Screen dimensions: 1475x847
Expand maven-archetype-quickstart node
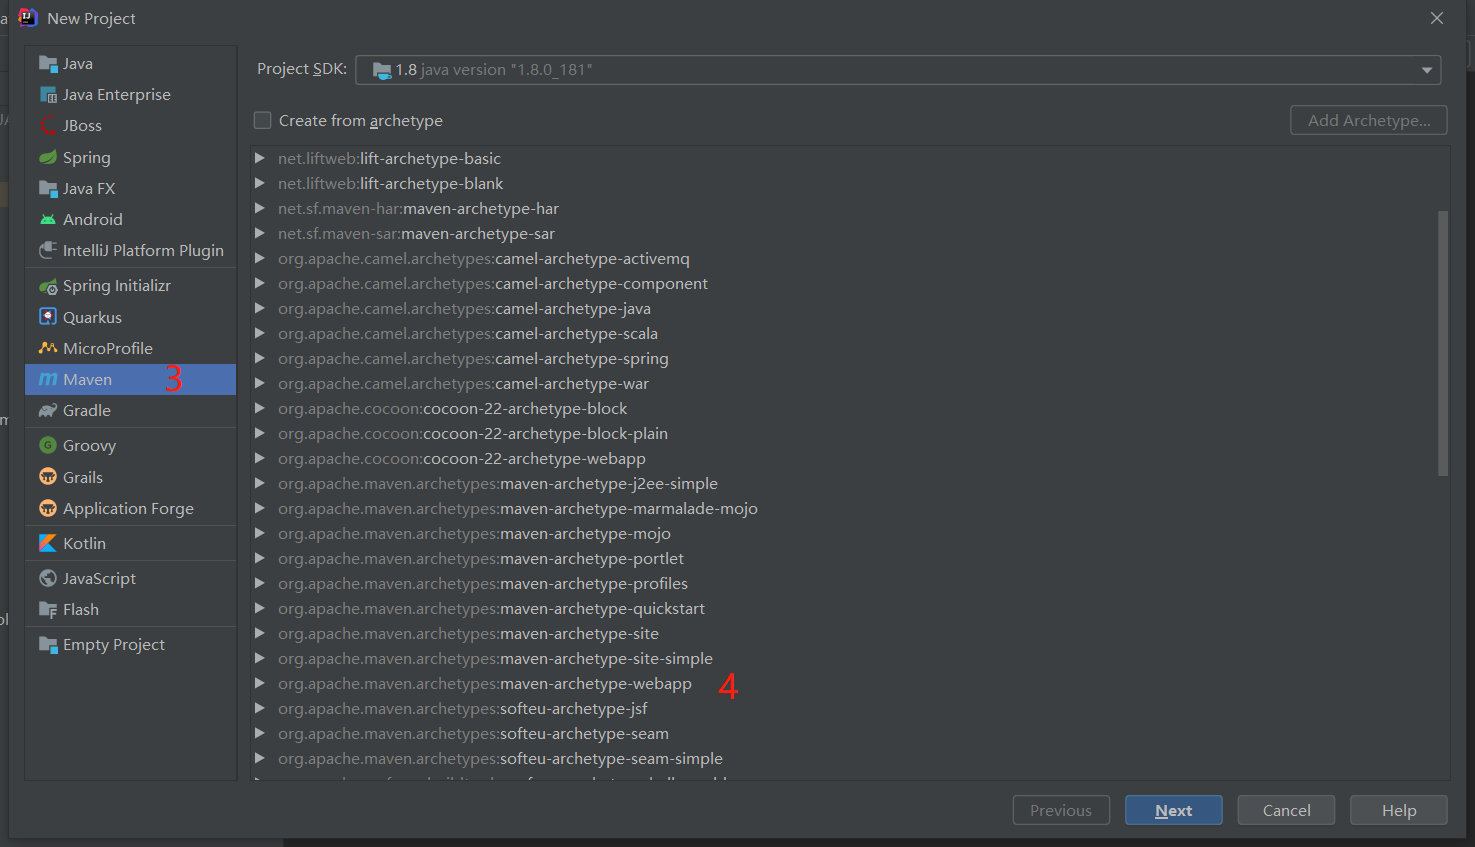click(x=260, y=608)
